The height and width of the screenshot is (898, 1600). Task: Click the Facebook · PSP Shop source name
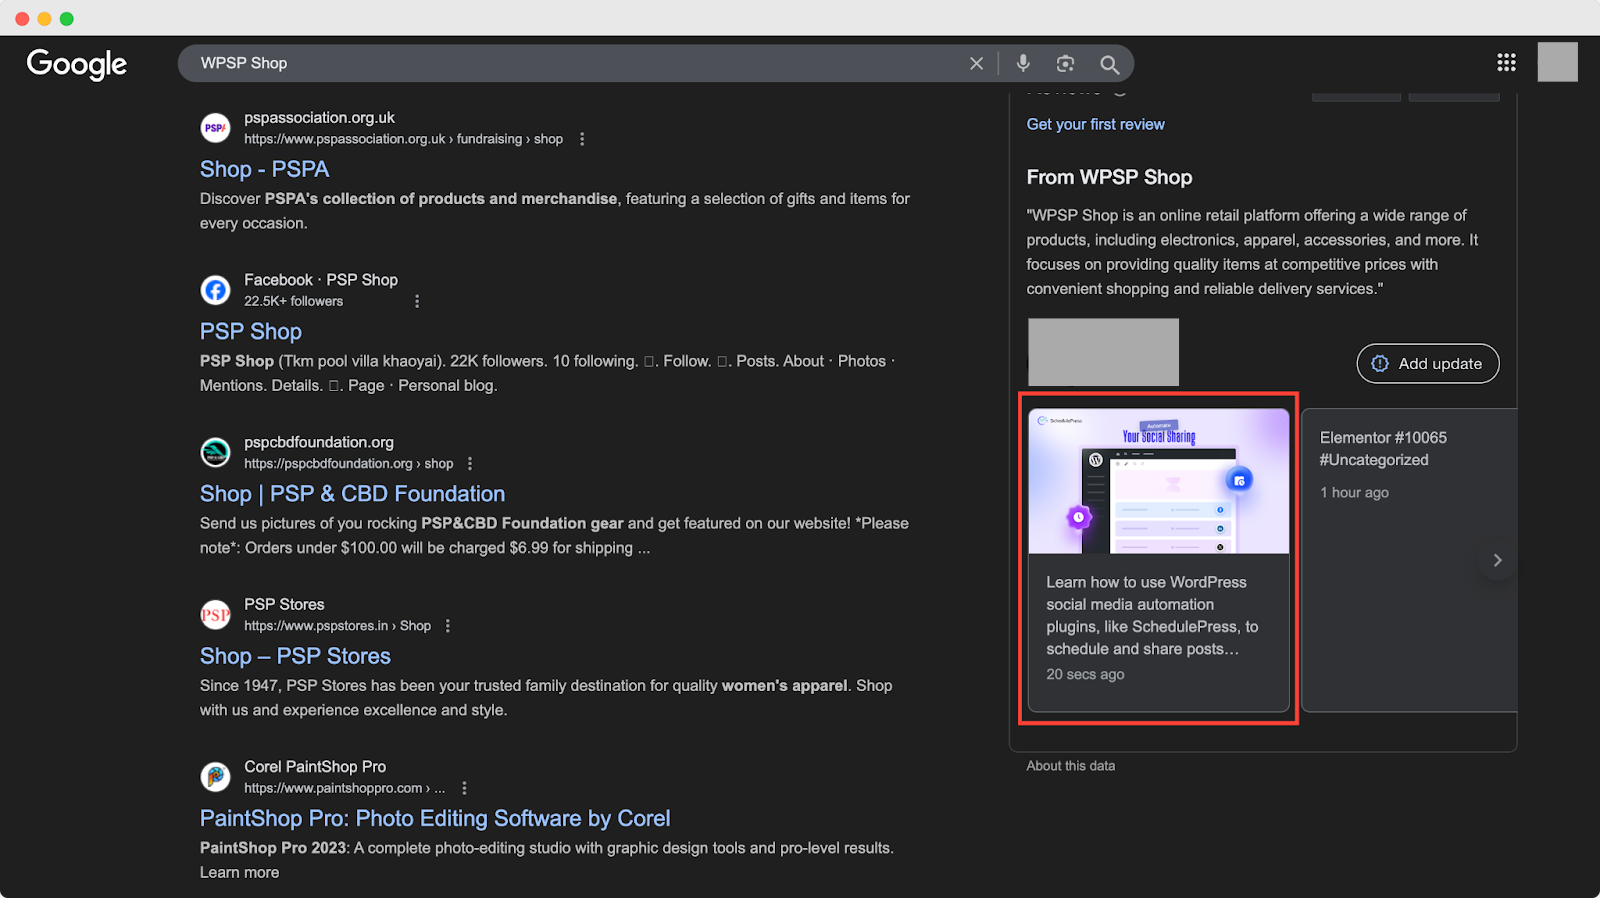[321, 279]
